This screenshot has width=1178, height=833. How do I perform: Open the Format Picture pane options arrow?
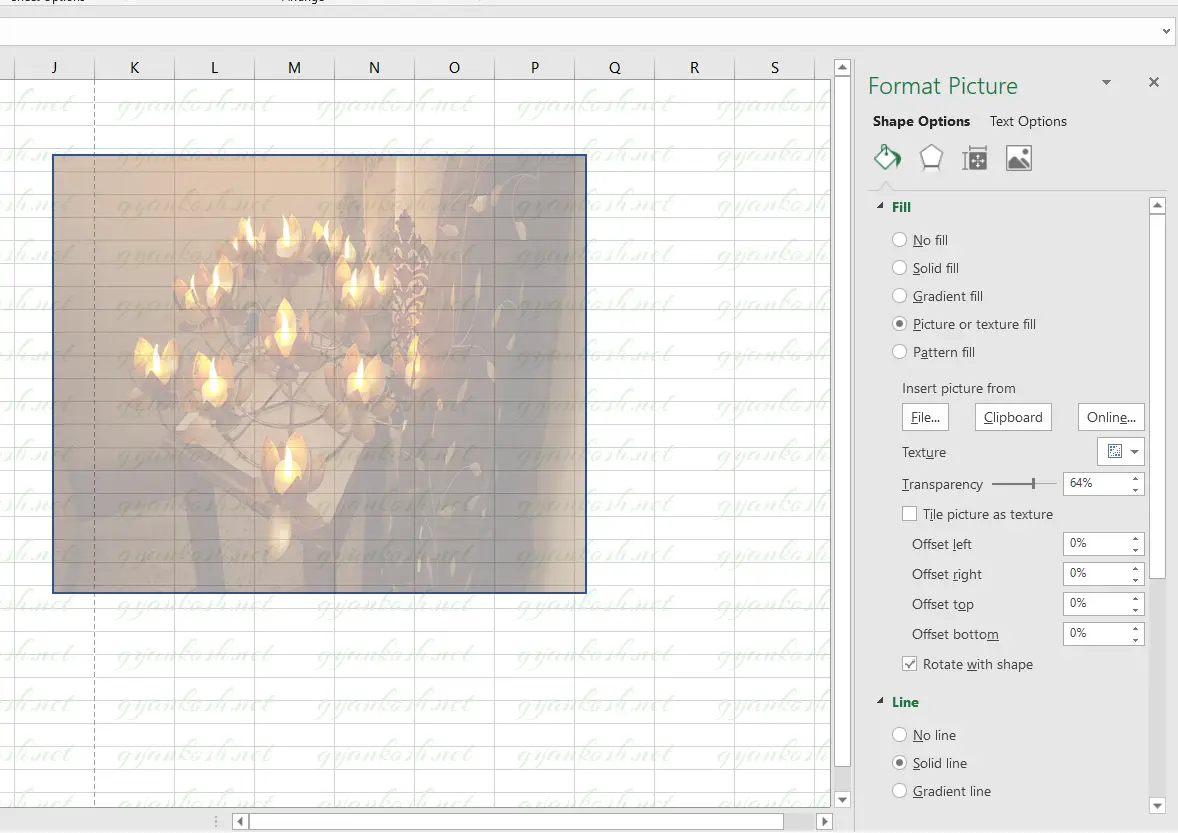point(1107,82)
